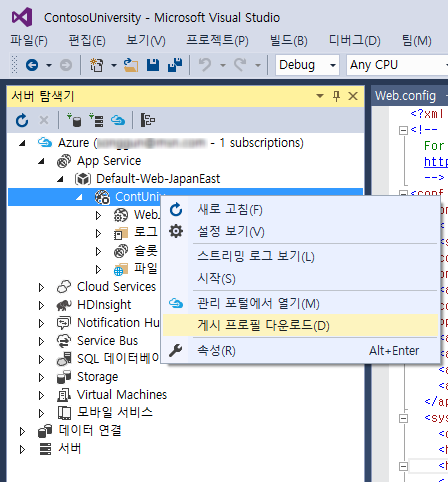Select the 모바일 서비스 tree item
This screenshot has height=482, width=448.
115,413
